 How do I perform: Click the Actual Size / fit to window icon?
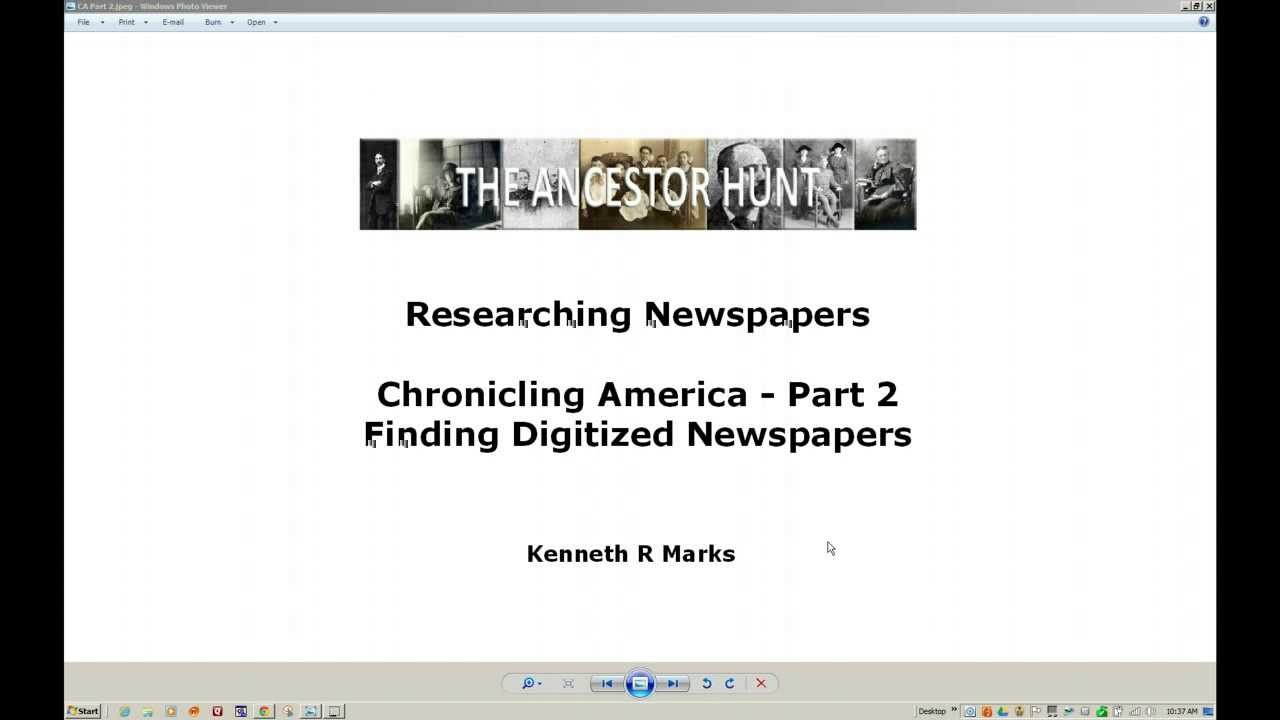tap(568, 683)
